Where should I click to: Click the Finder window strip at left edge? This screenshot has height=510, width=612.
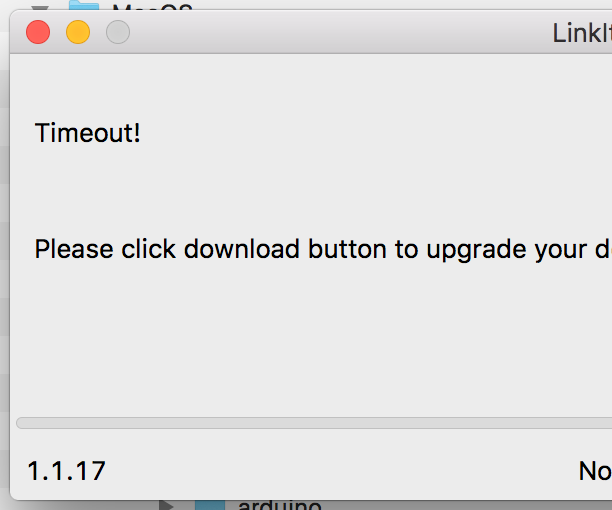[x=4, y=250]
